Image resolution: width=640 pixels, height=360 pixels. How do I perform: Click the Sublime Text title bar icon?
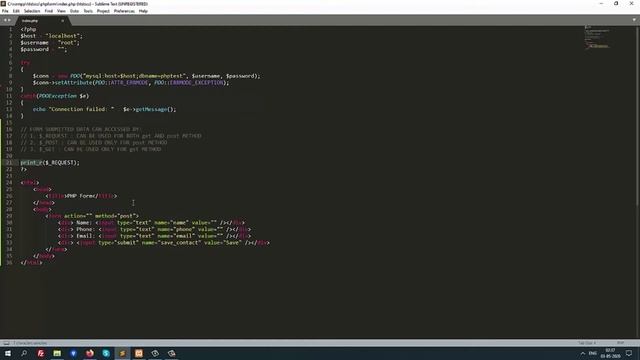3,4
